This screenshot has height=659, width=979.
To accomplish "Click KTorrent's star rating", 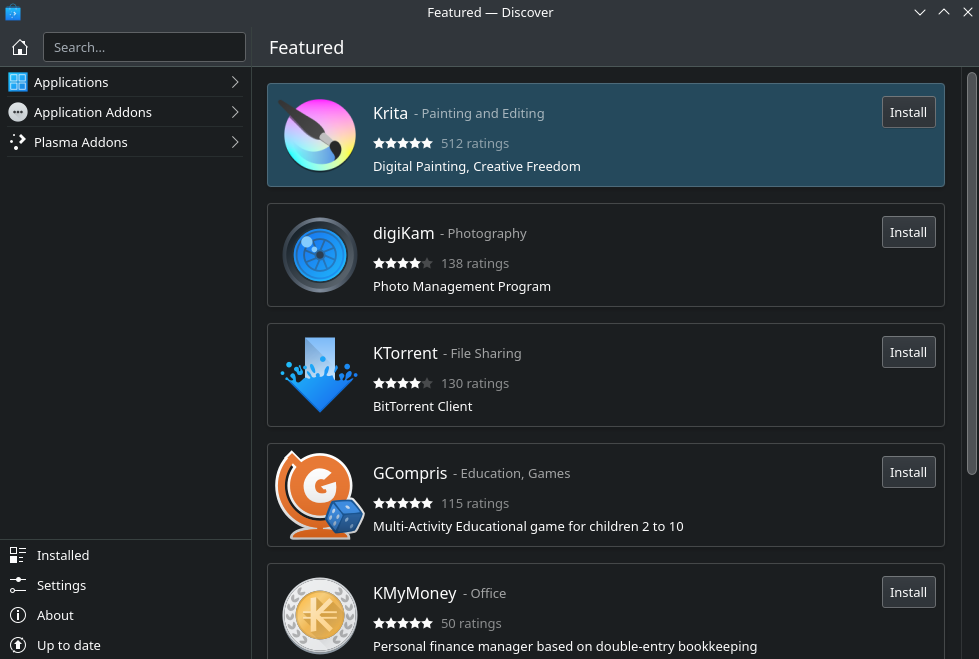I will click(403, 383).
